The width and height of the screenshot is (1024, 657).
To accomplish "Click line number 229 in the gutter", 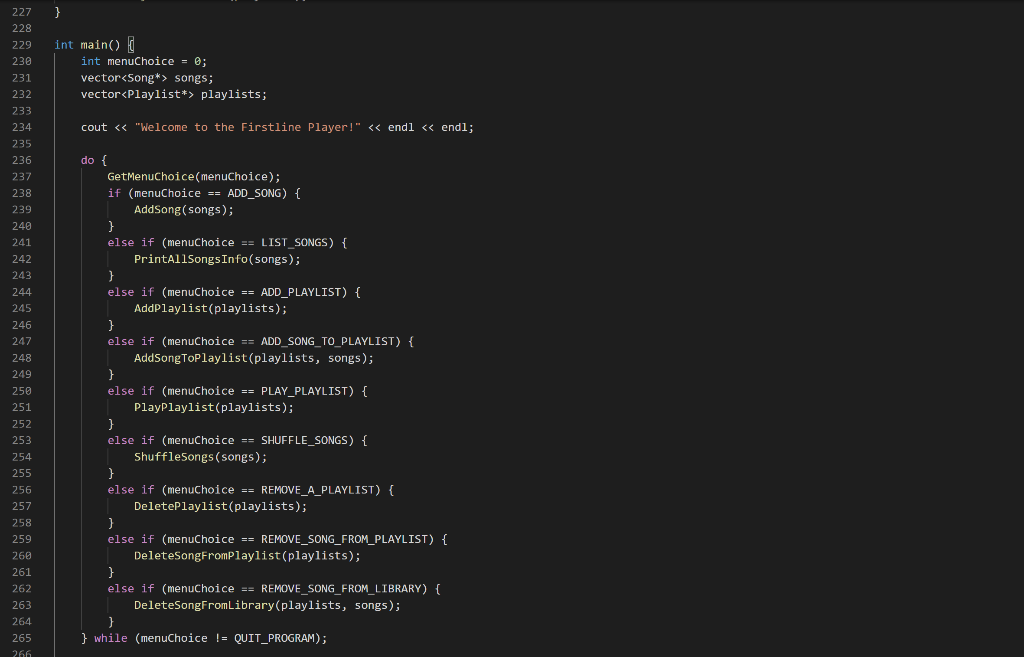I will [22, 44].
